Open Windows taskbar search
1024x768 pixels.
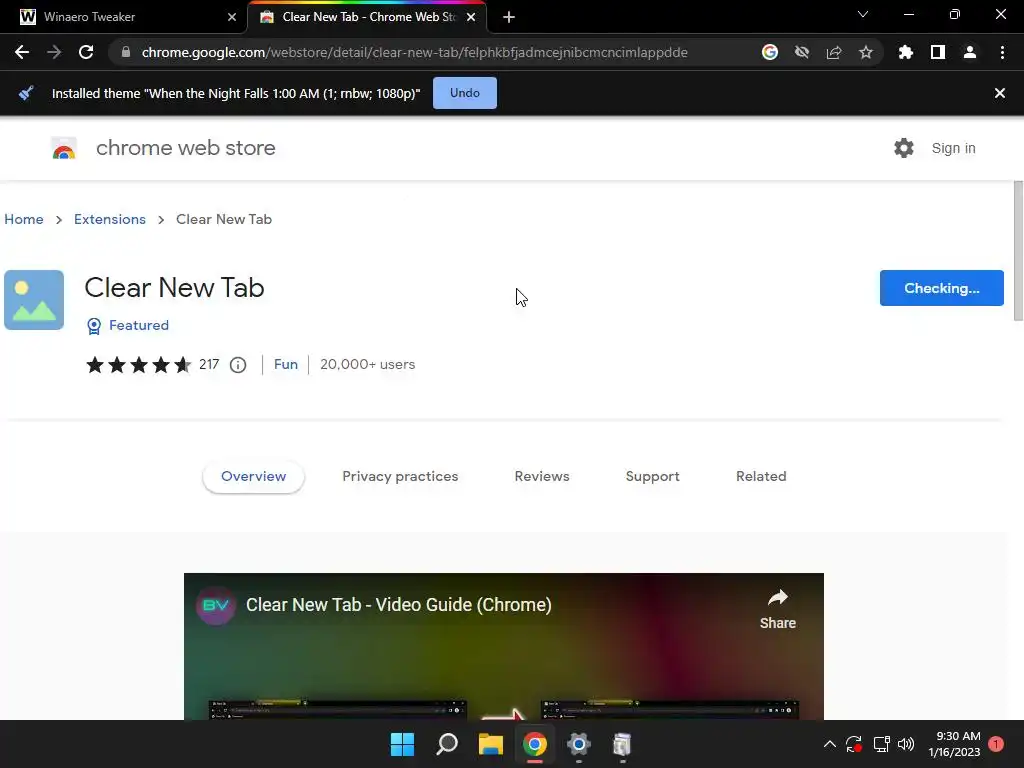point(447,744)
